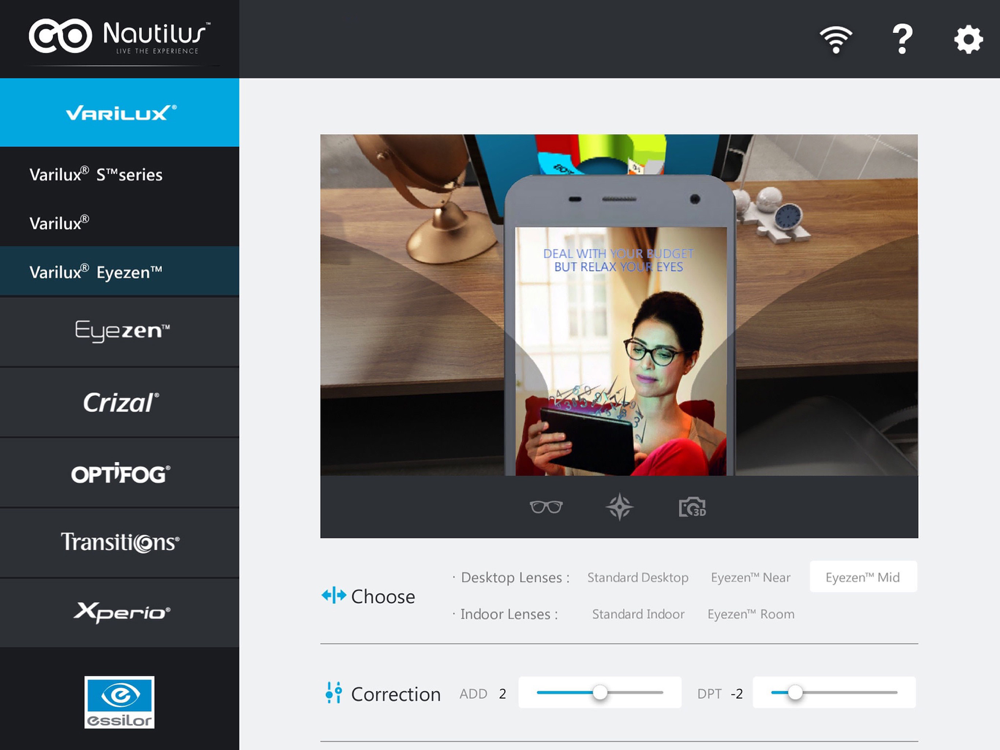Open the Eyezen brand section
This screenshot has width=1000, height=750.
[119, 332]
